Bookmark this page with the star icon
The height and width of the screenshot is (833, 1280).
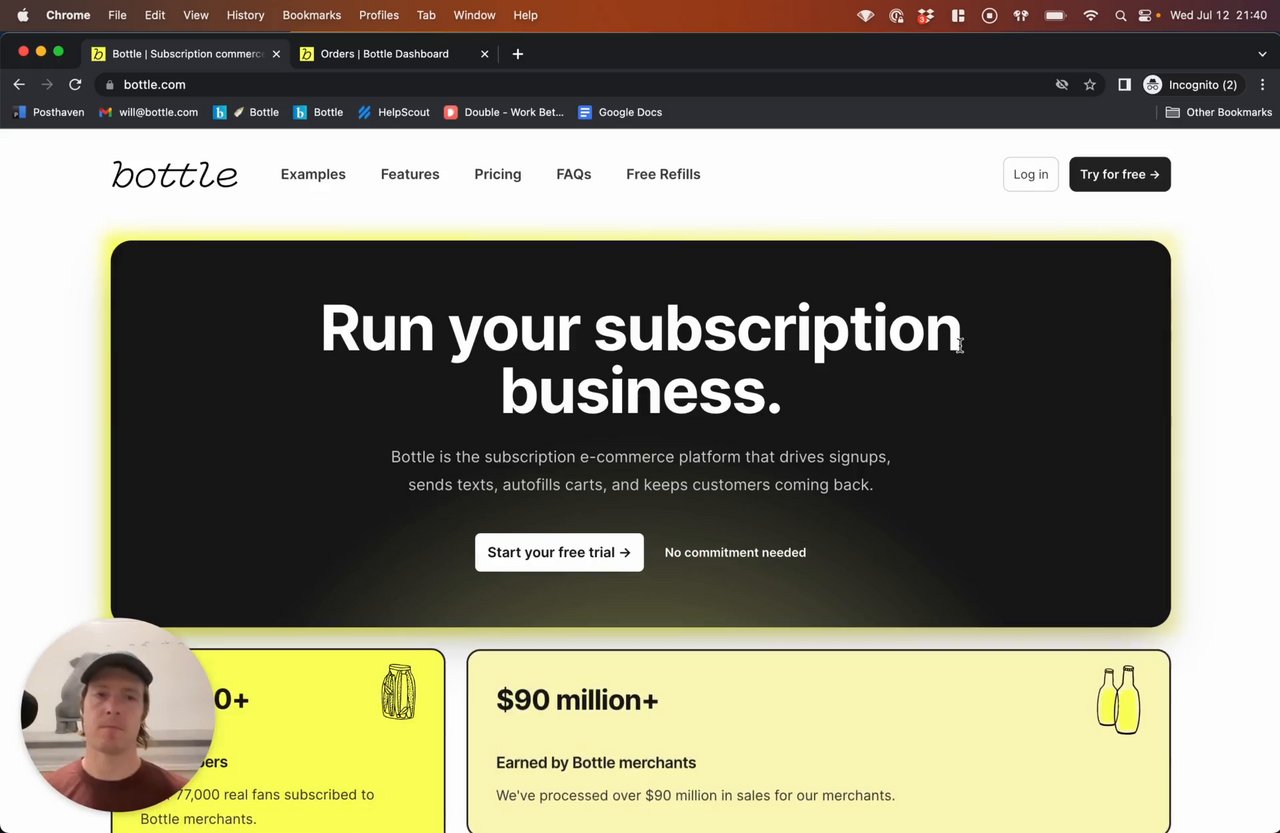1090,85
